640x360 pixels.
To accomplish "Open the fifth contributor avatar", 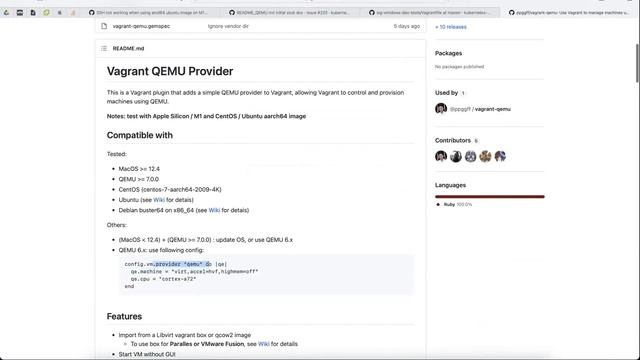I will (x=500, y=156).
